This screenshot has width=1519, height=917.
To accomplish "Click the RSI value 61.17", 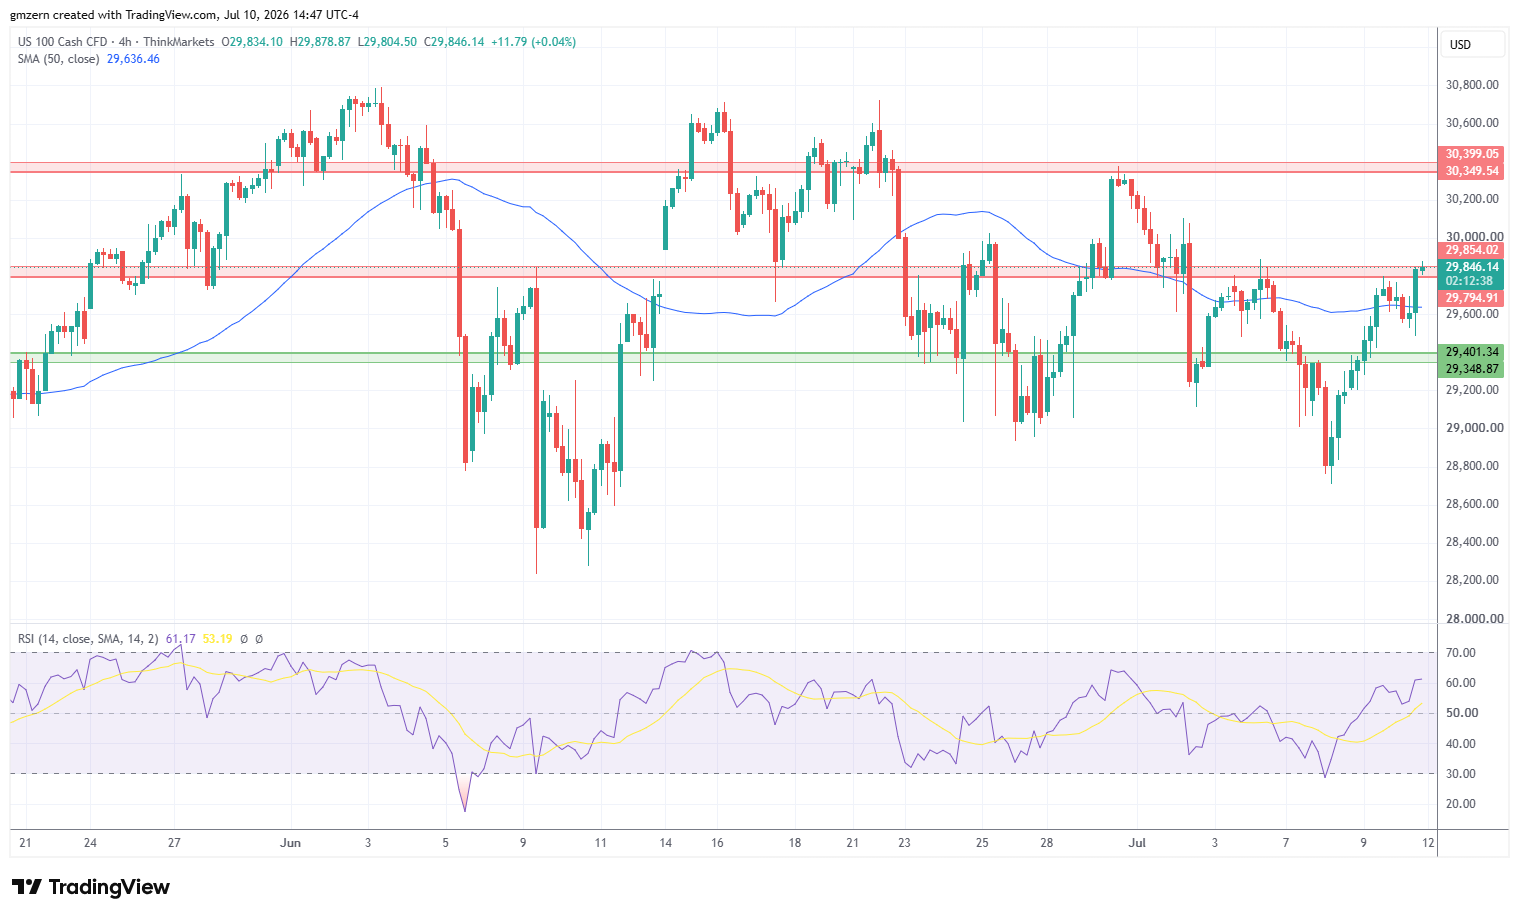I will tap(180, 639).
